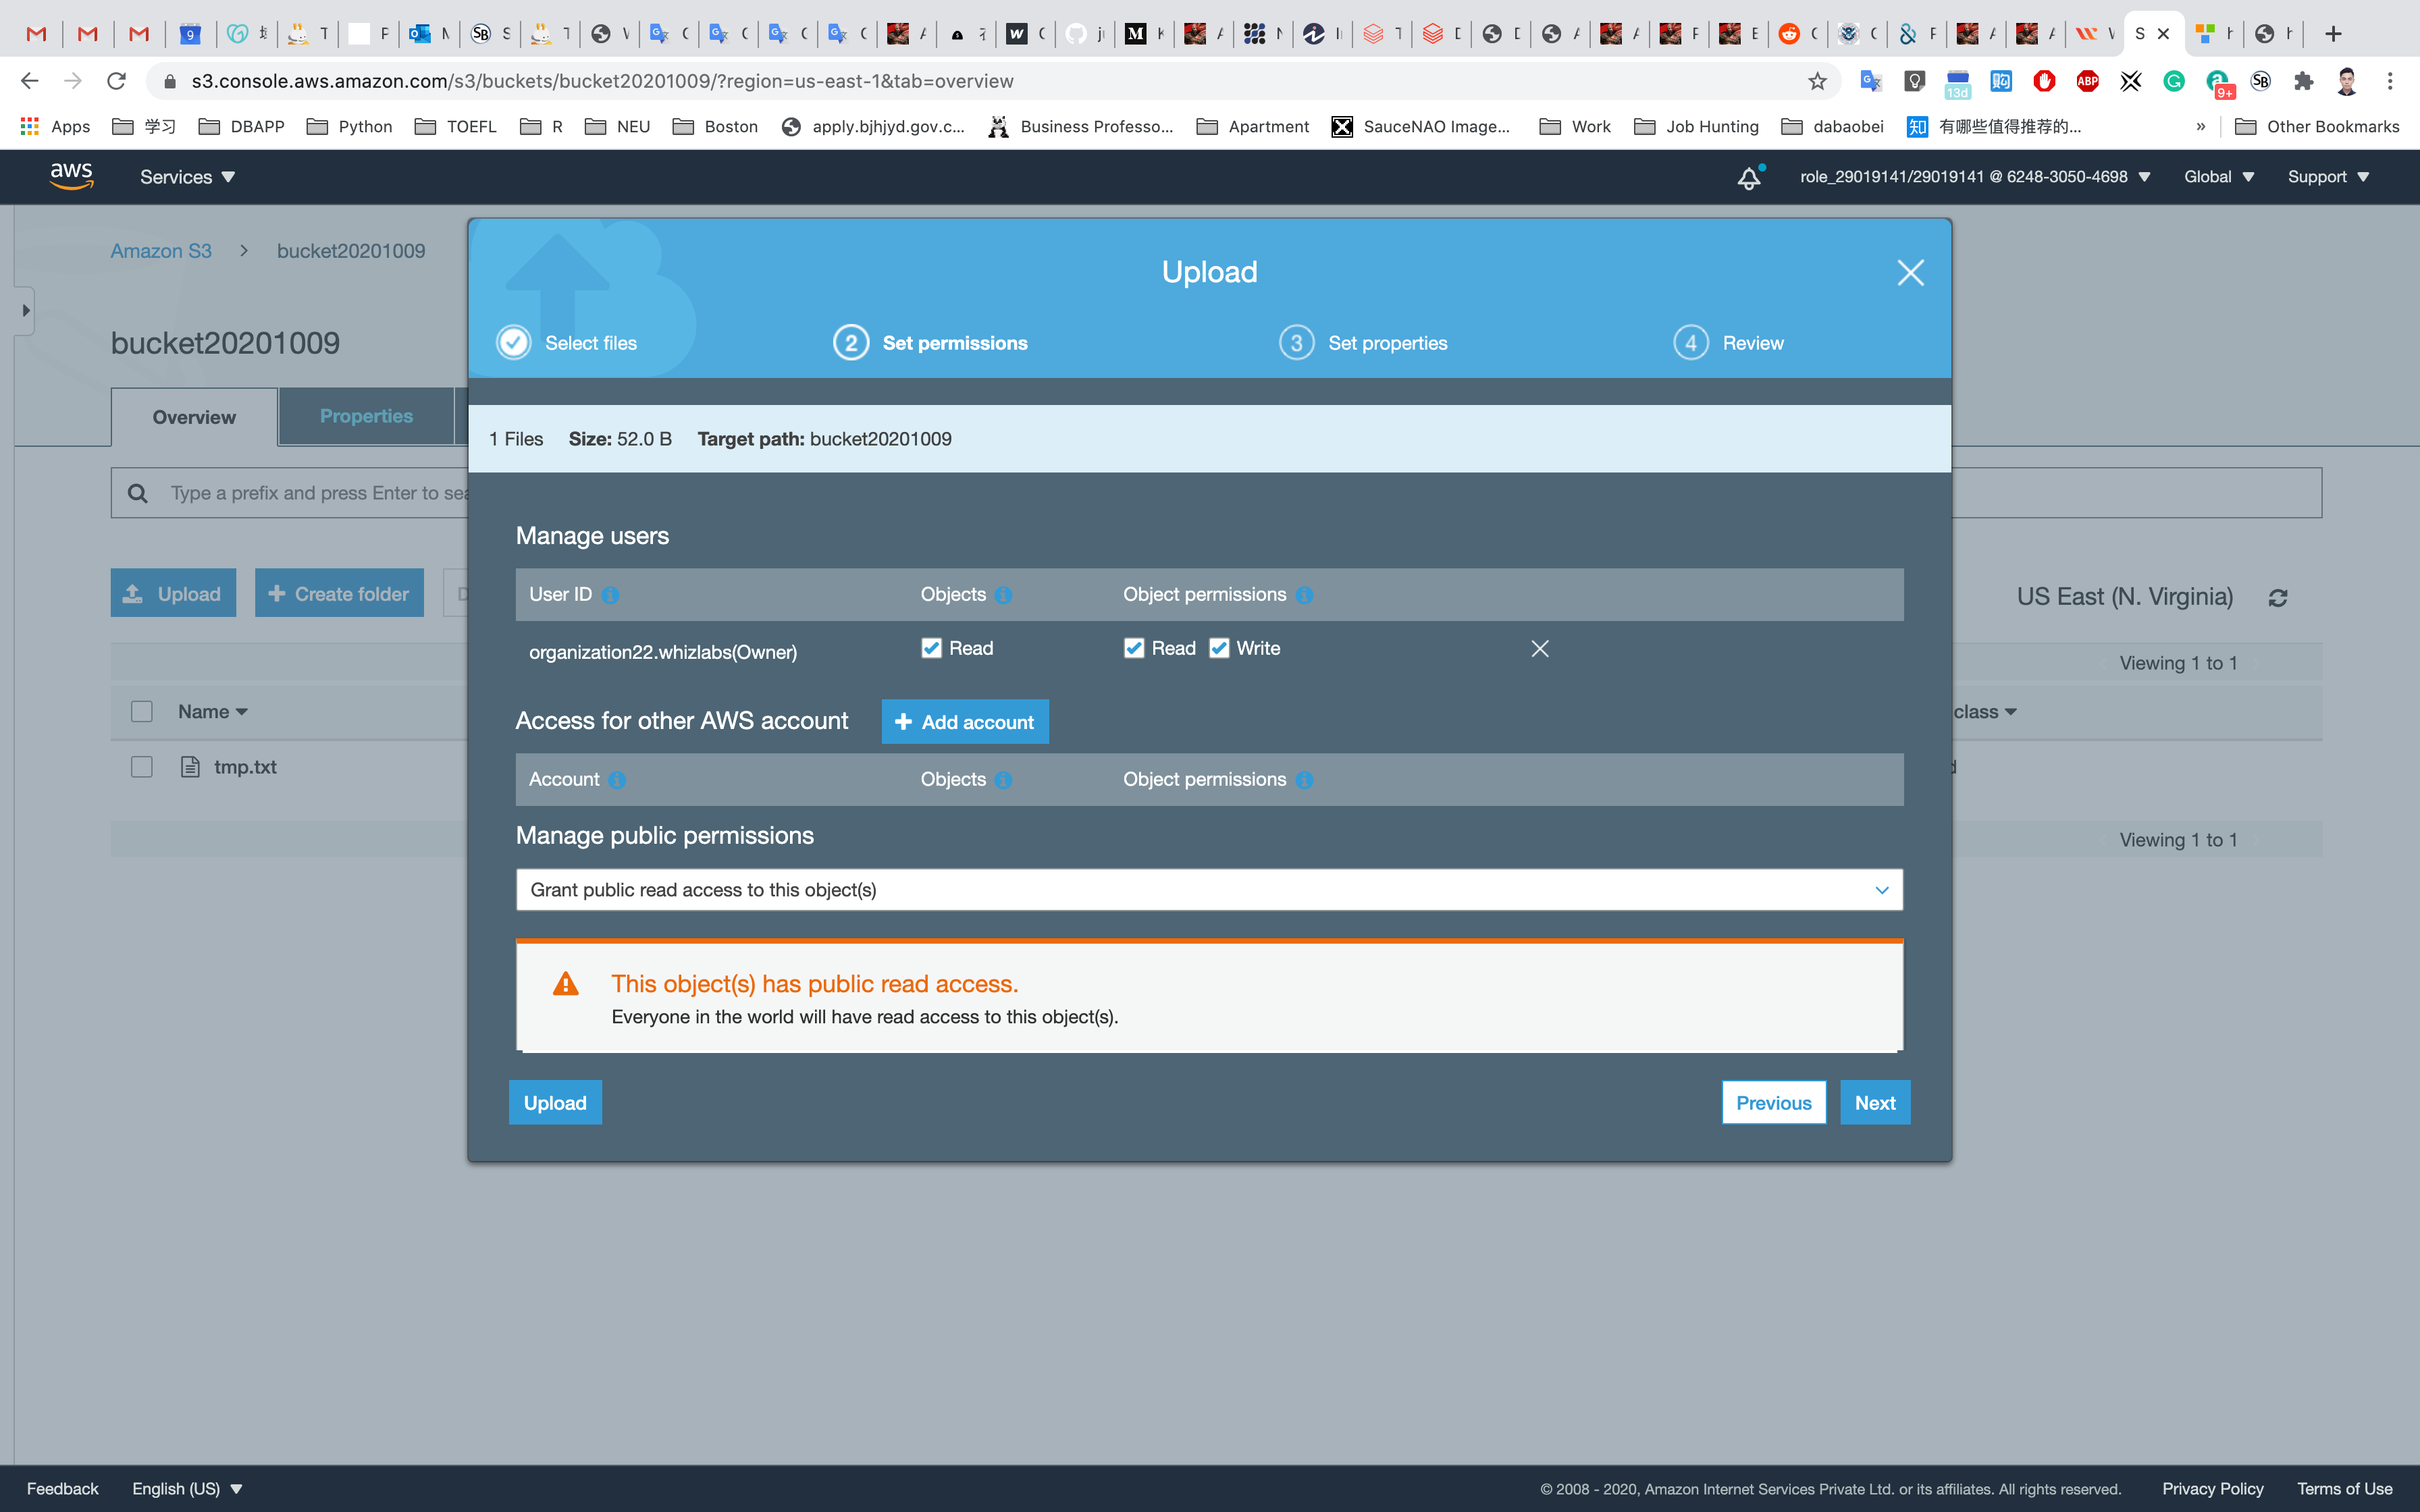This screenshot has height=1512, width=2420.
Task: Click the Add account button
Action: (964, 722)
